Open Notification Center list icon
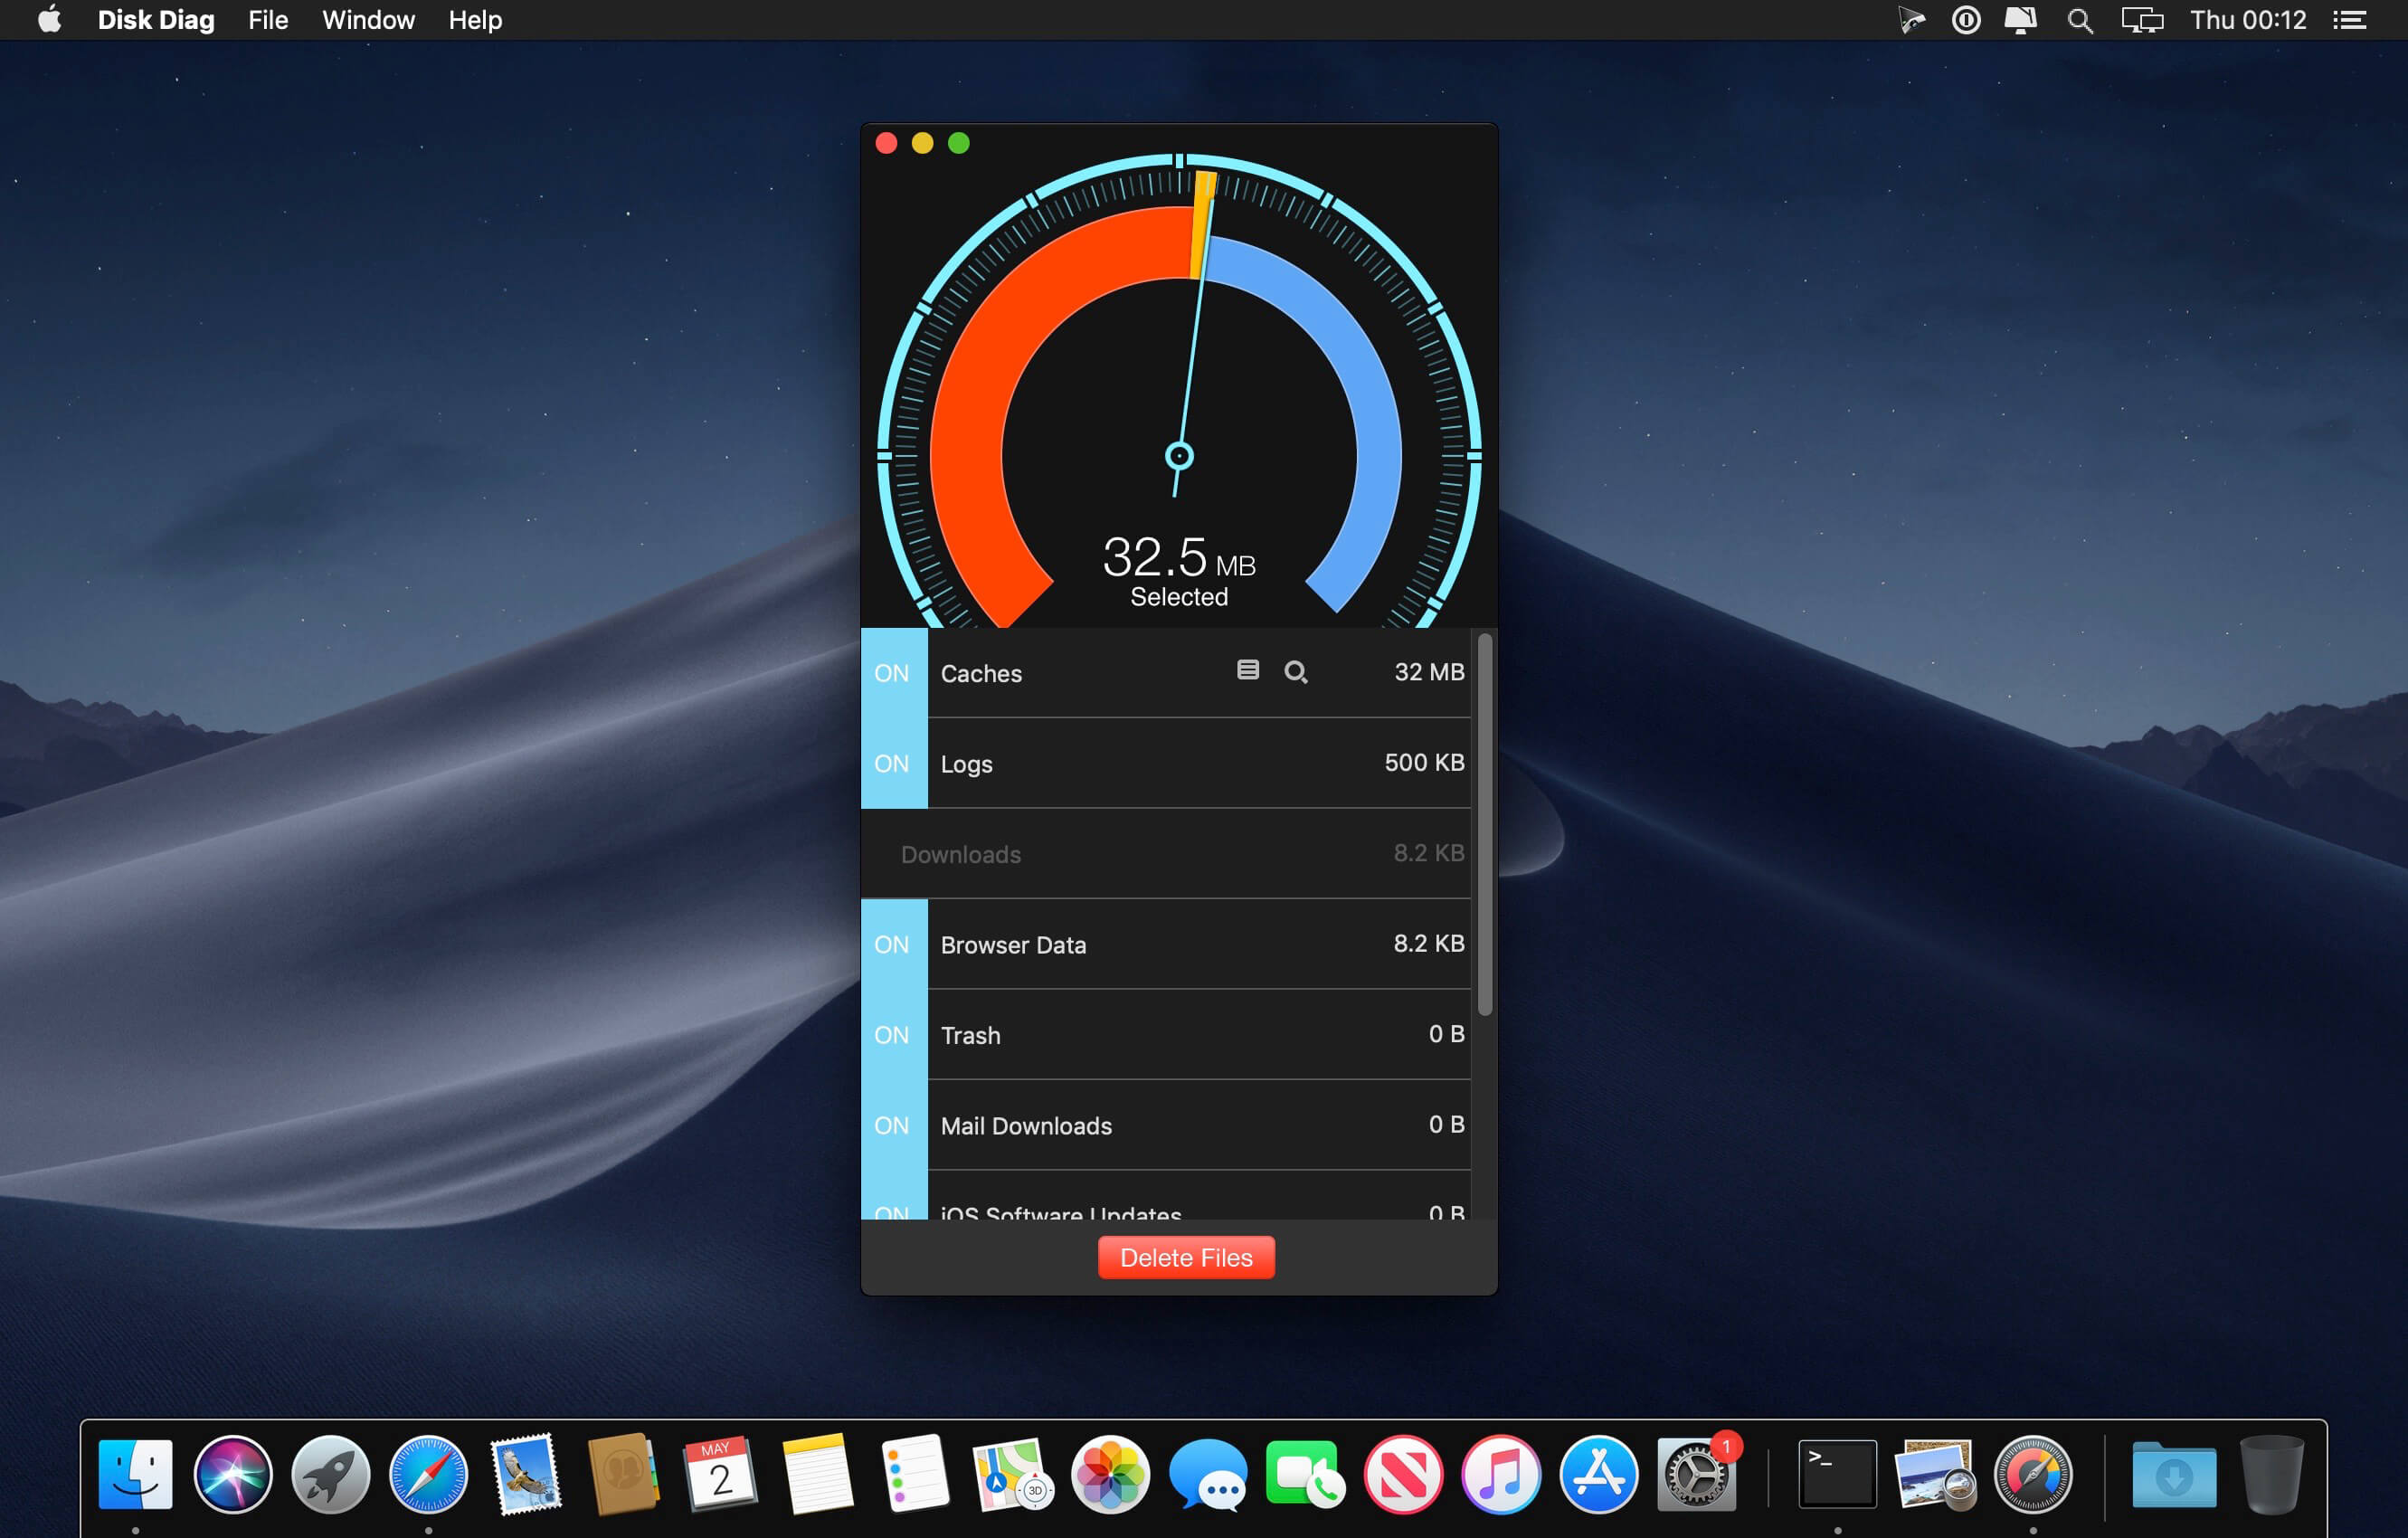The width and height of the screenshot is (2408, 1538). 2349,20
